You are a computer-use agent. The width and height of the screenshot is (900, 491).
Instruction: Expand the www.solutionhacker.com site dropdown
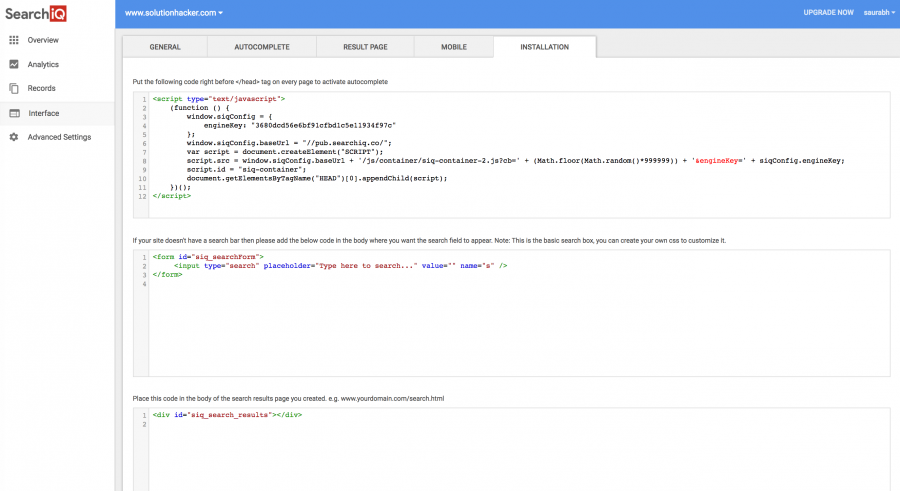point(174,13)
